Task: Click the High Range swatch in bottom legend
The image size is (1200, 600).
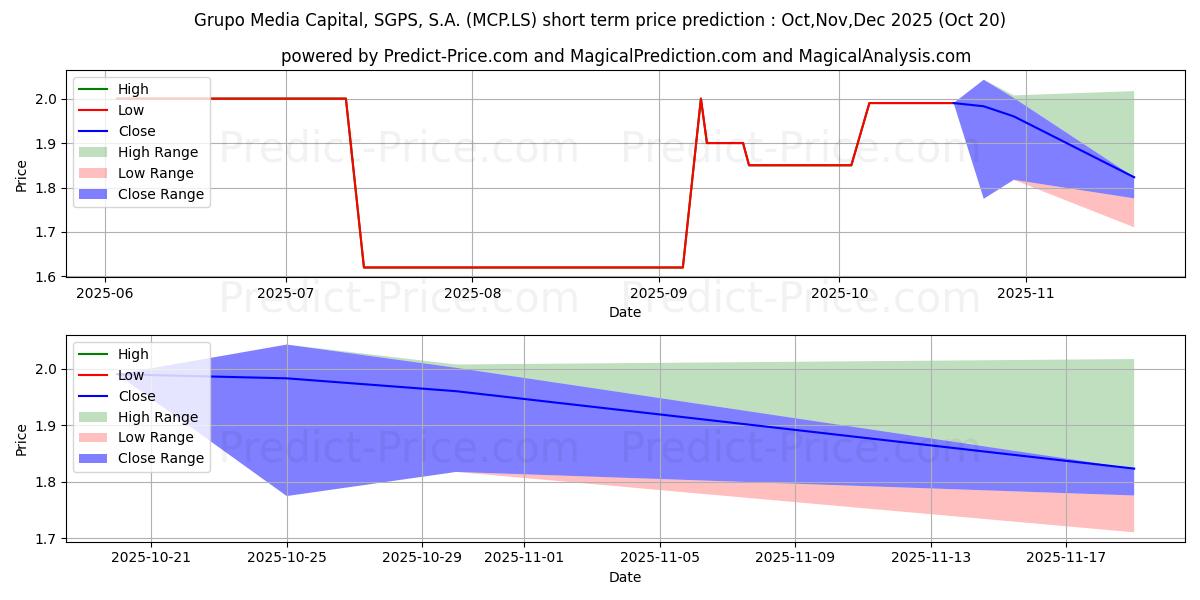Action: tap(94, 417)
